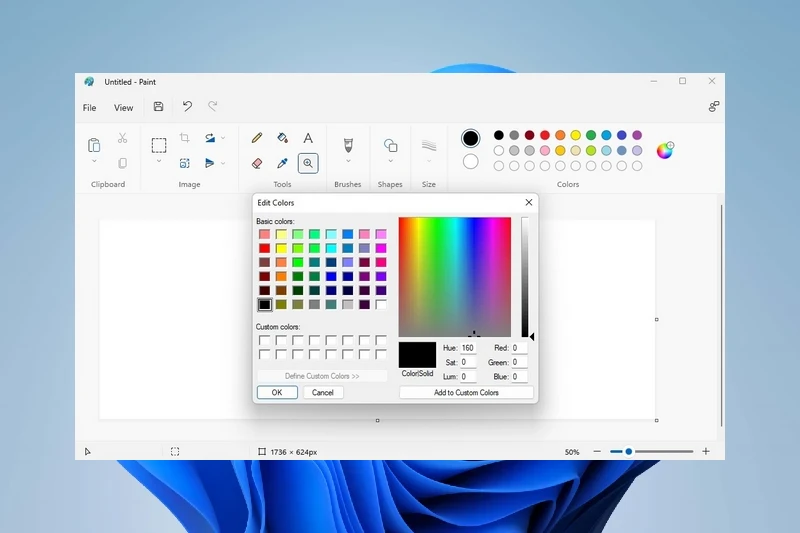Click the Undo arrow icon
Viewport: 800px width, 533px height.
coord(187,107)
